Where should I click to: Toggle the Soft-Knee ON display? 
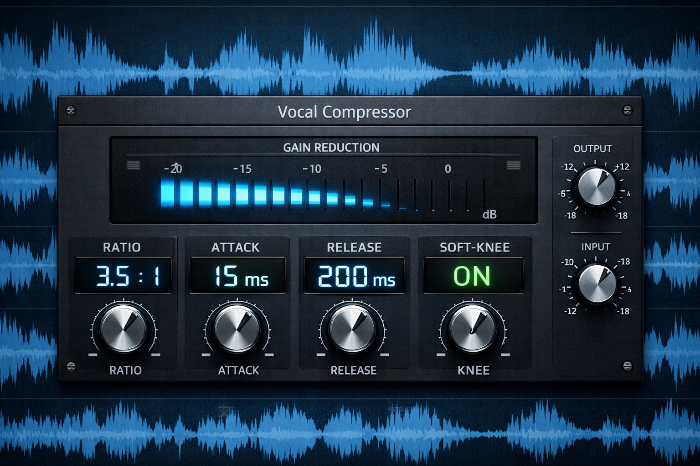click(x=473, y=275)
